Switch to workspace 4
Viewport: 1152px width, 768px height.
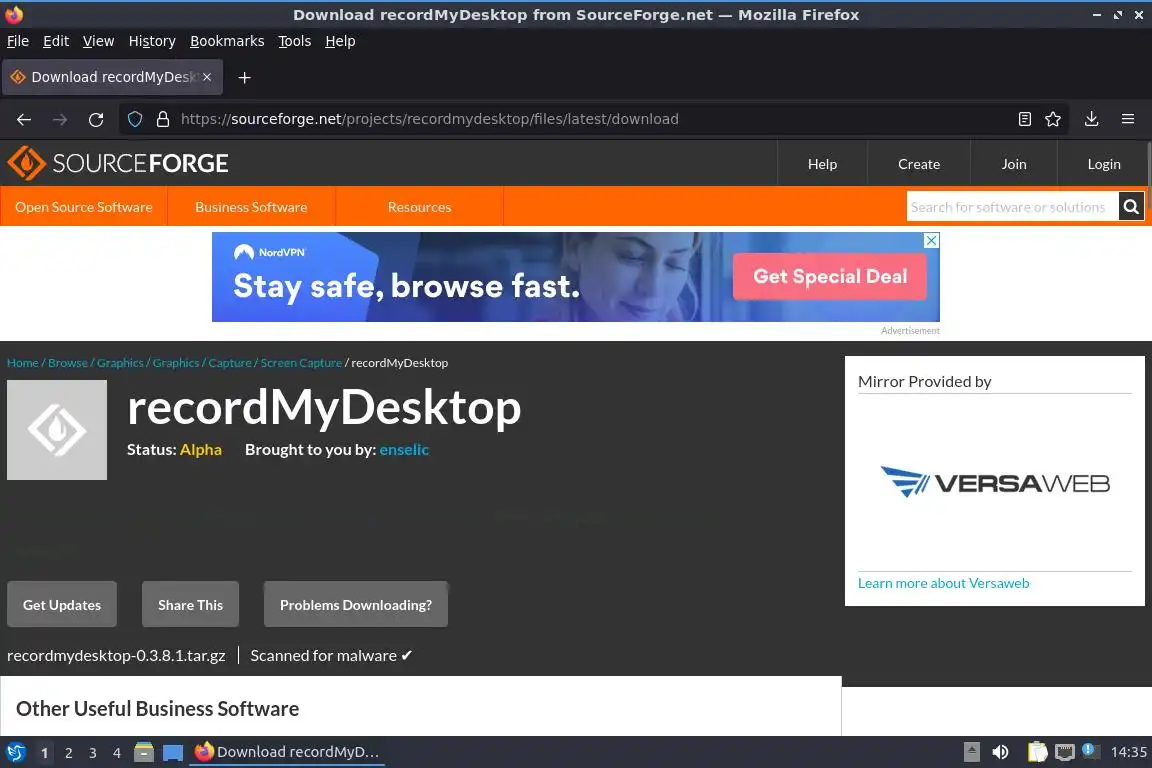point(117,753)
